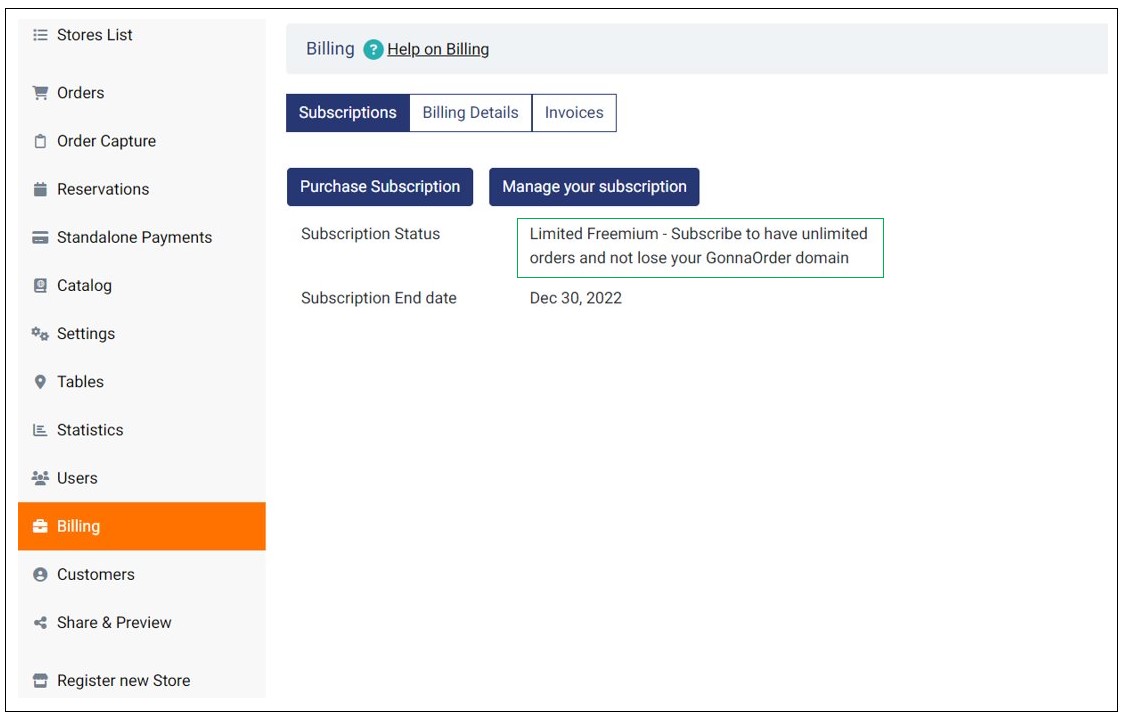
Task: Select the highlighted Billing menu item
Action: click(x=142, y=526)
